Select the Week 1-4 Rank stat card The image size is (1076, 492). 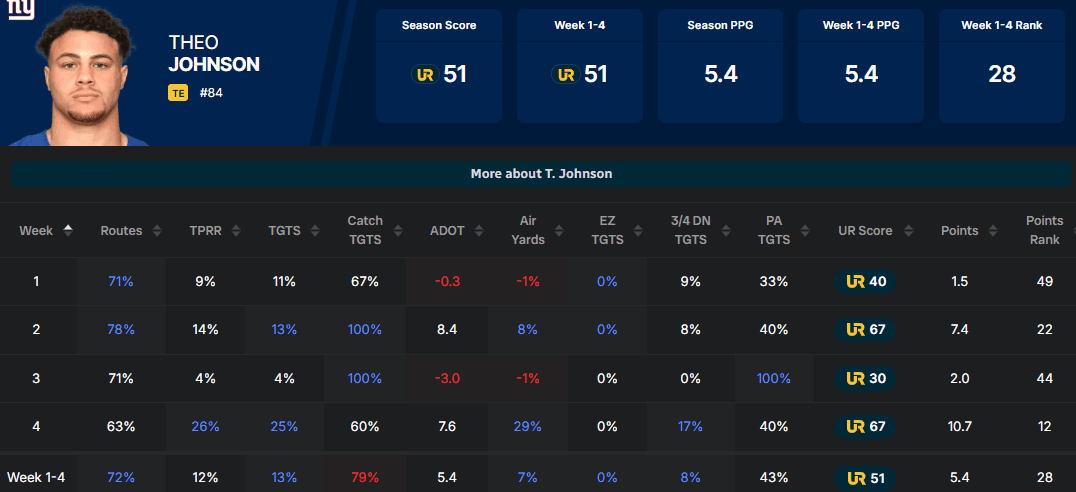(x=1001, y=65)
